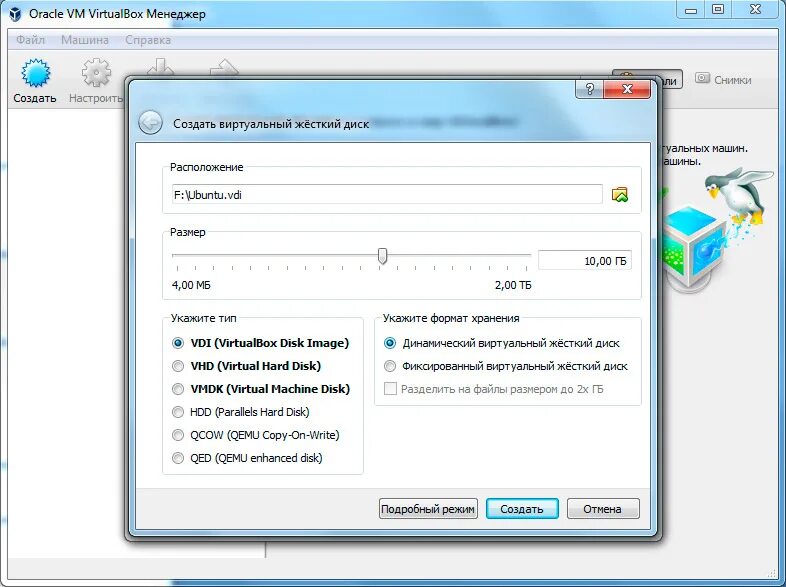Toggle Разделить на файлы размером до 2х ГБ

click(494, 389)
